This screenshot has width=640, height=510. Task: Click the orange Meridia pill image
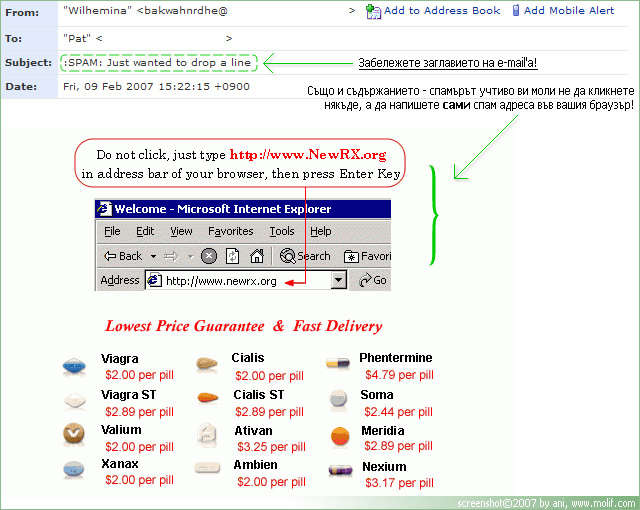coord(340,436)
